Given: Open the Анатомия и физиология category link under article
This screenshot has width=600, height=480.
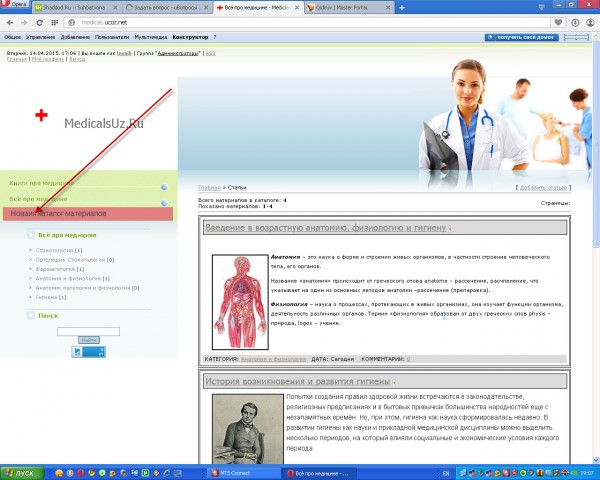Looking at the screenshot, I should click(x=274, y=359).
